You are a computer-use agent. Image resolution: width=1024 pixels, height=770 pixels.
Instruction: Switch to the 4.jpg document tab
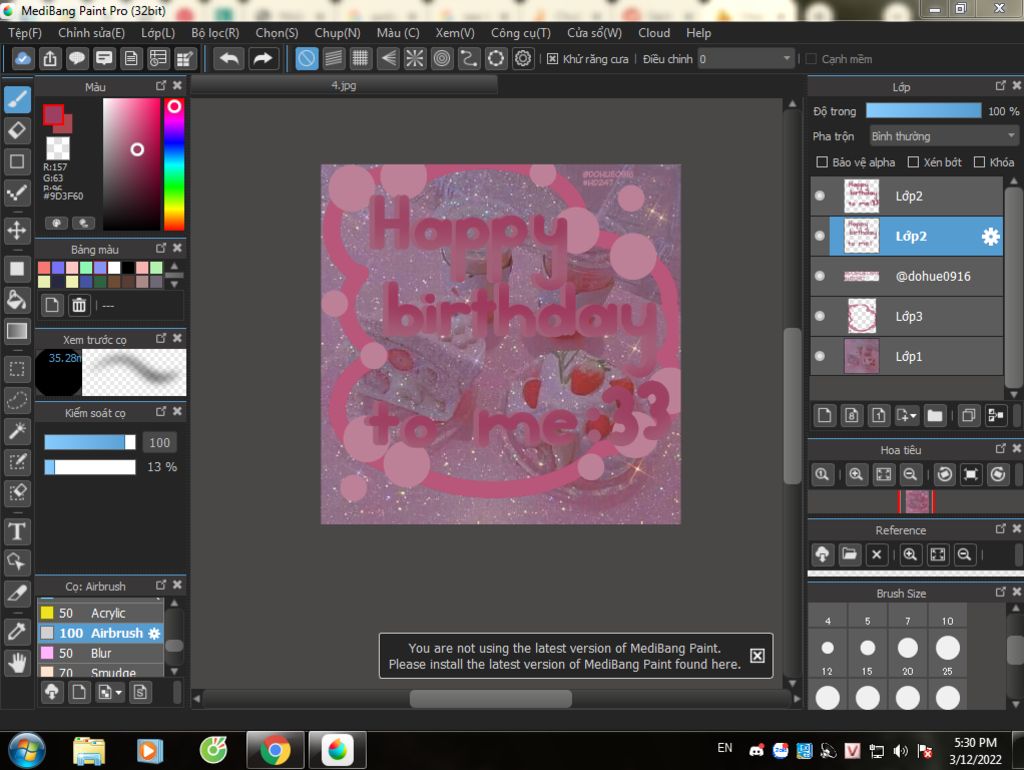click(344, 85)
